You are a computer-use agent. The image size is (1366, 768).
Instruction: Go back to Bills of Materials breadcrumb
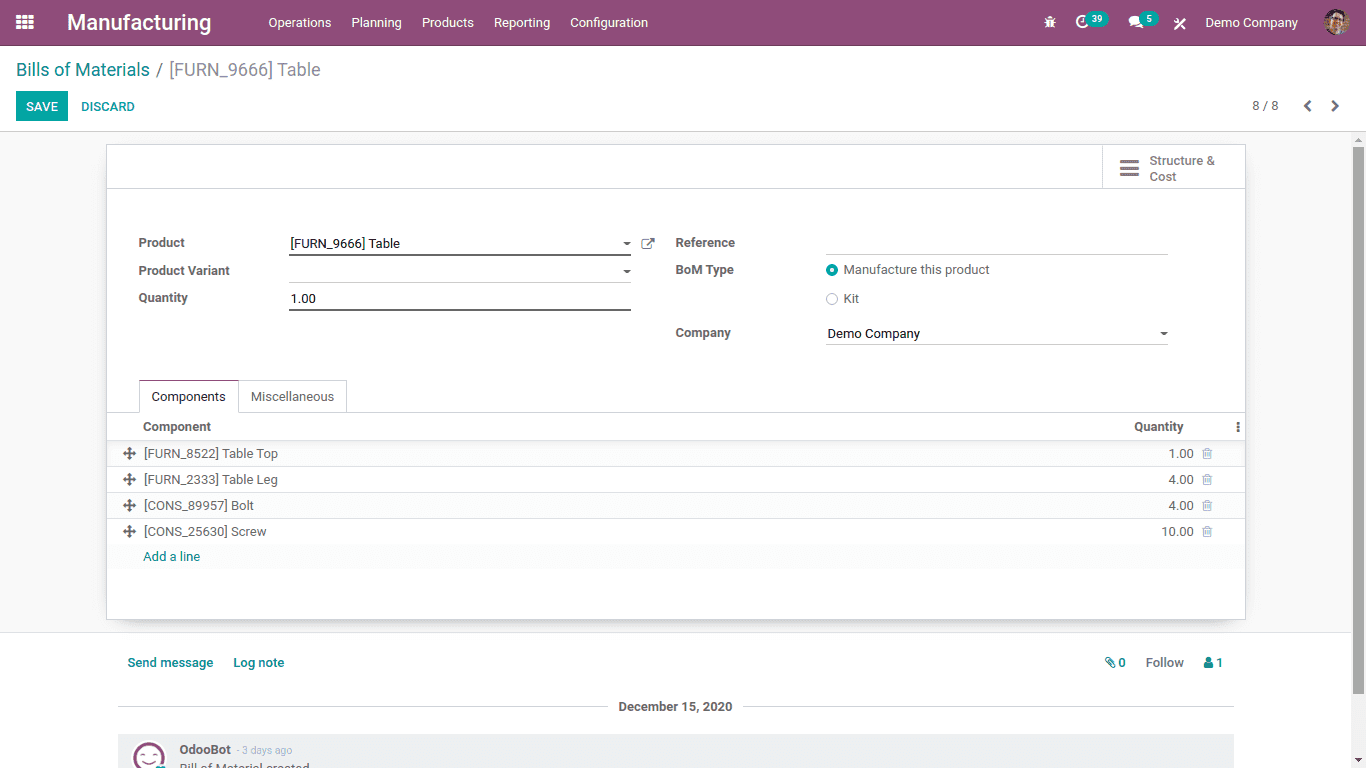pos(83,70)
